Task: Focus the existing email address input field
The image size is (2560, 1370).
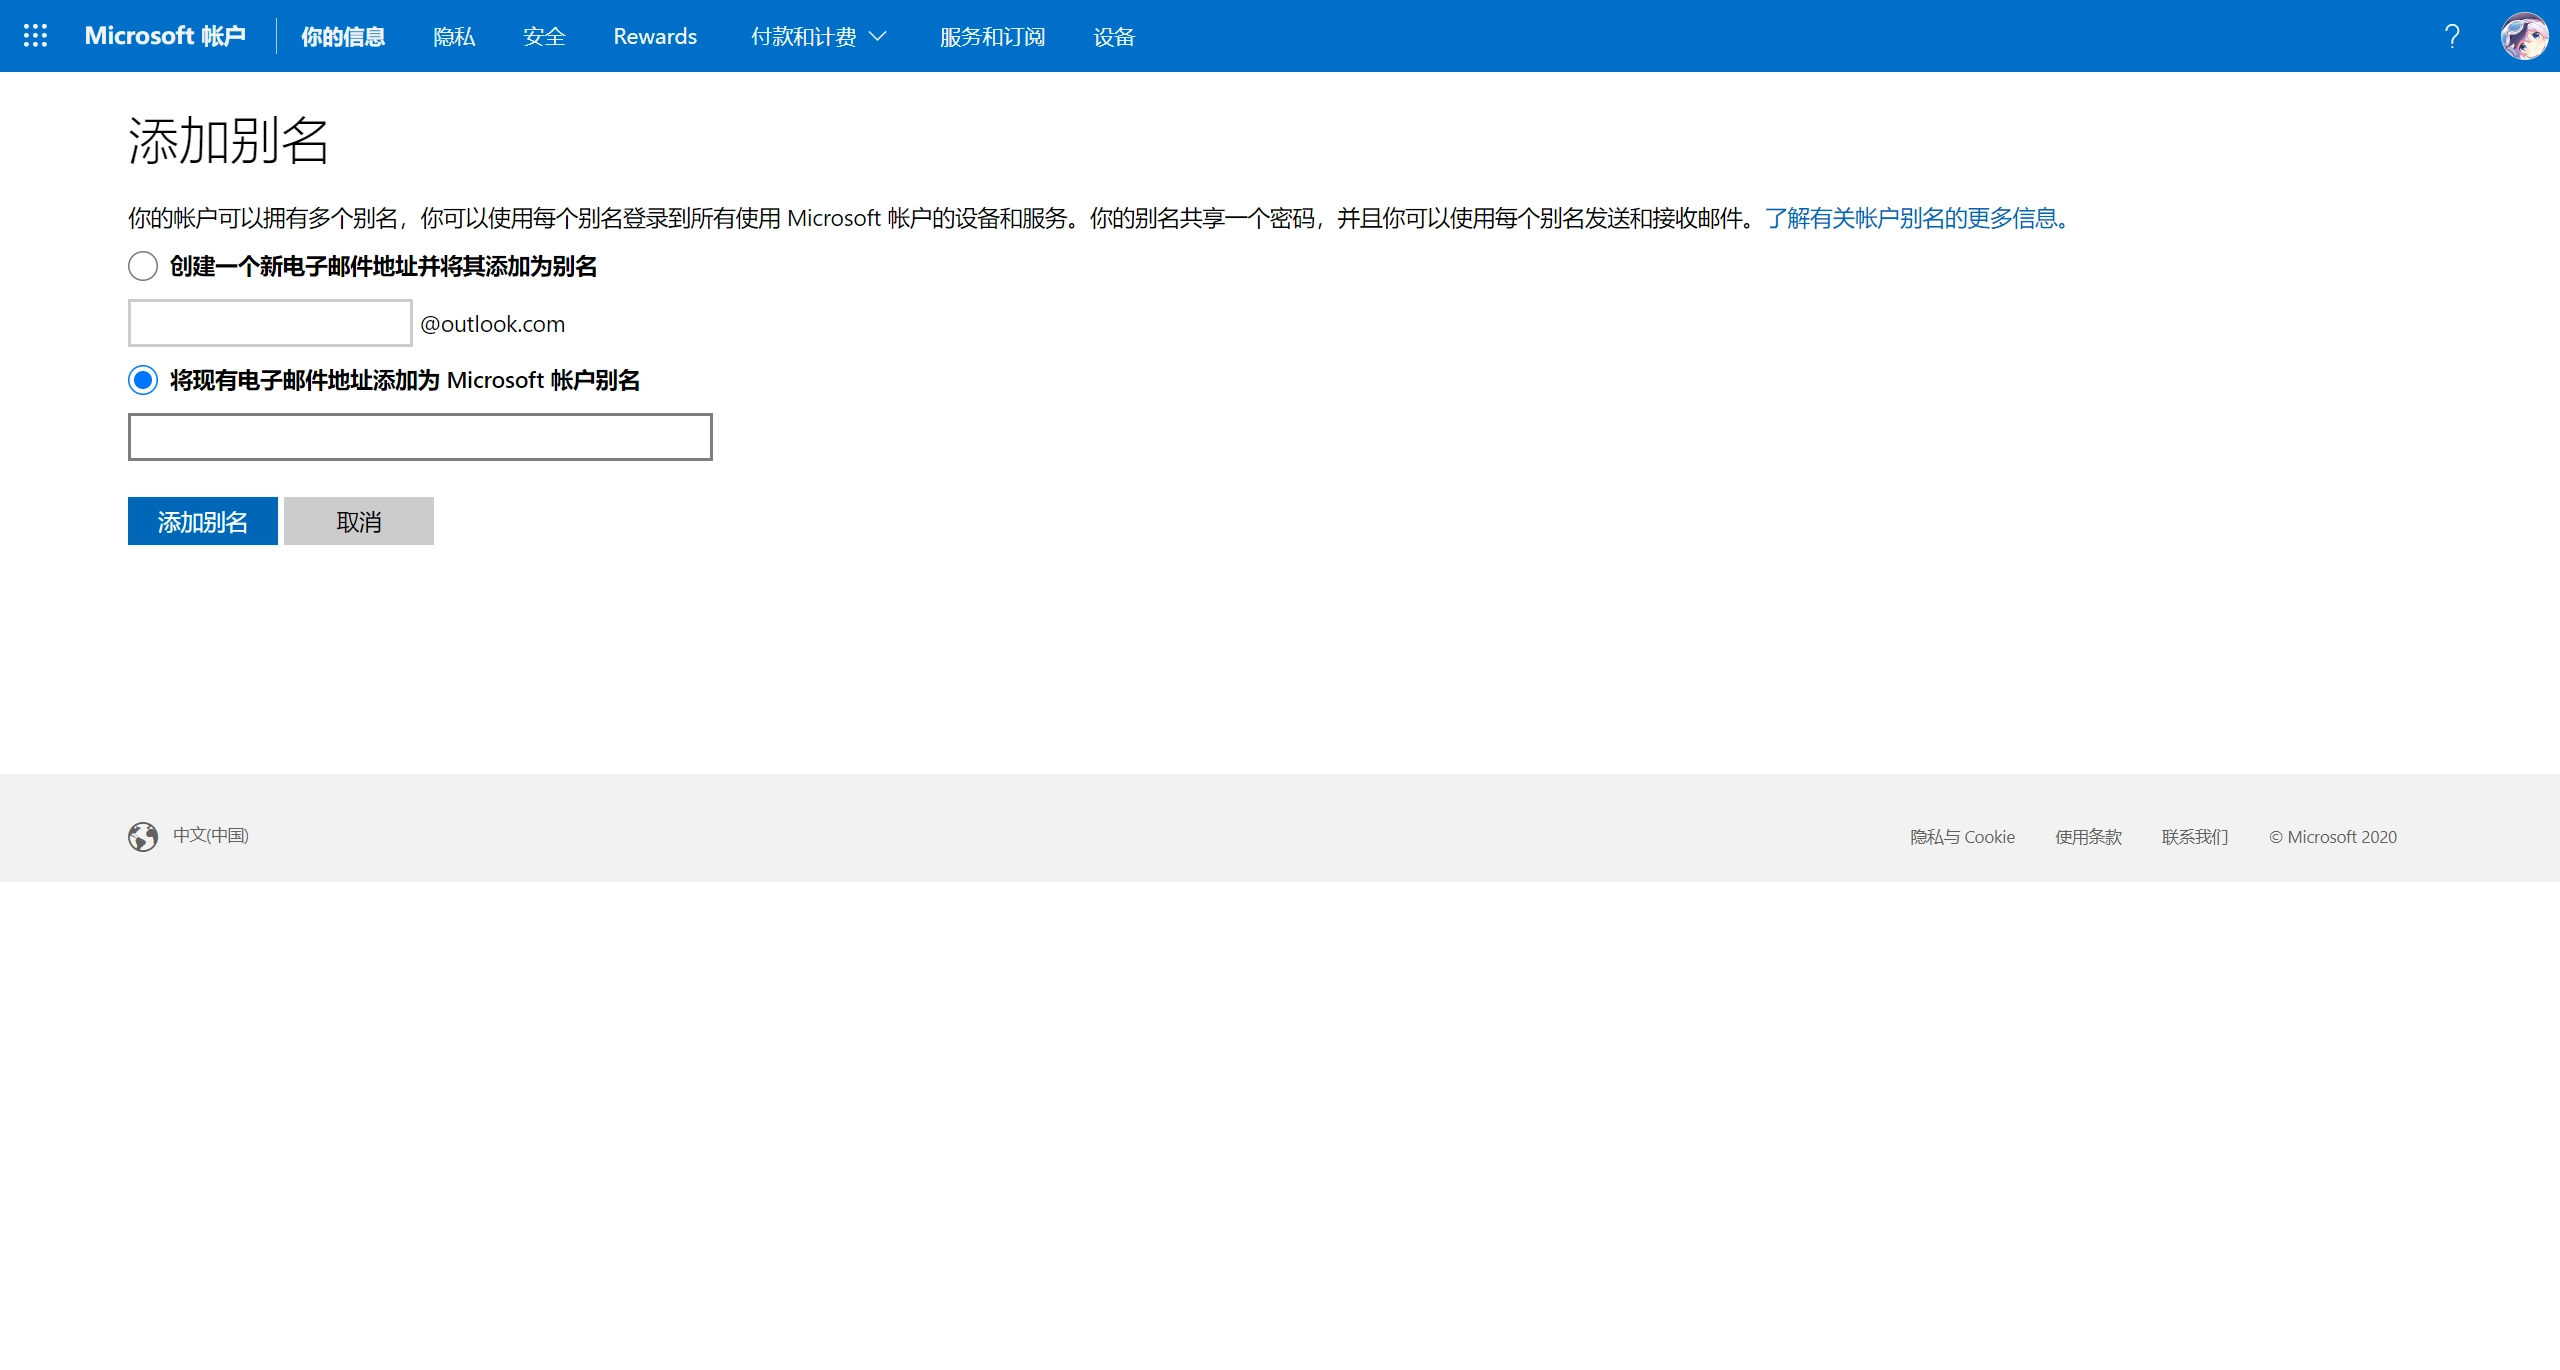Action: 420,437
